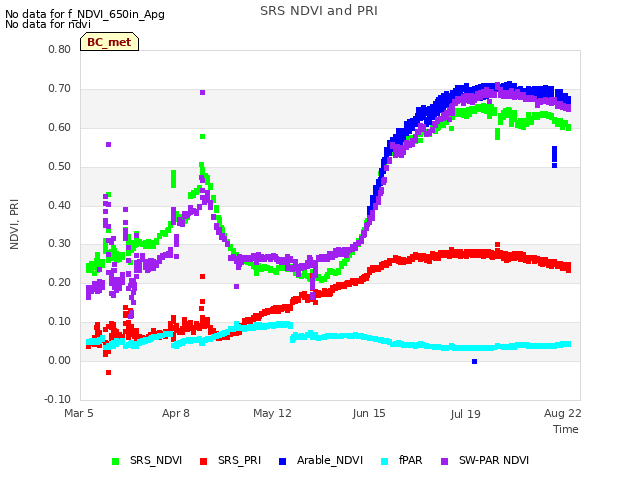This screenshot has height=480, width=640.
Task: Click the Mar 5 x-axis label
Action: click(79, 413)
